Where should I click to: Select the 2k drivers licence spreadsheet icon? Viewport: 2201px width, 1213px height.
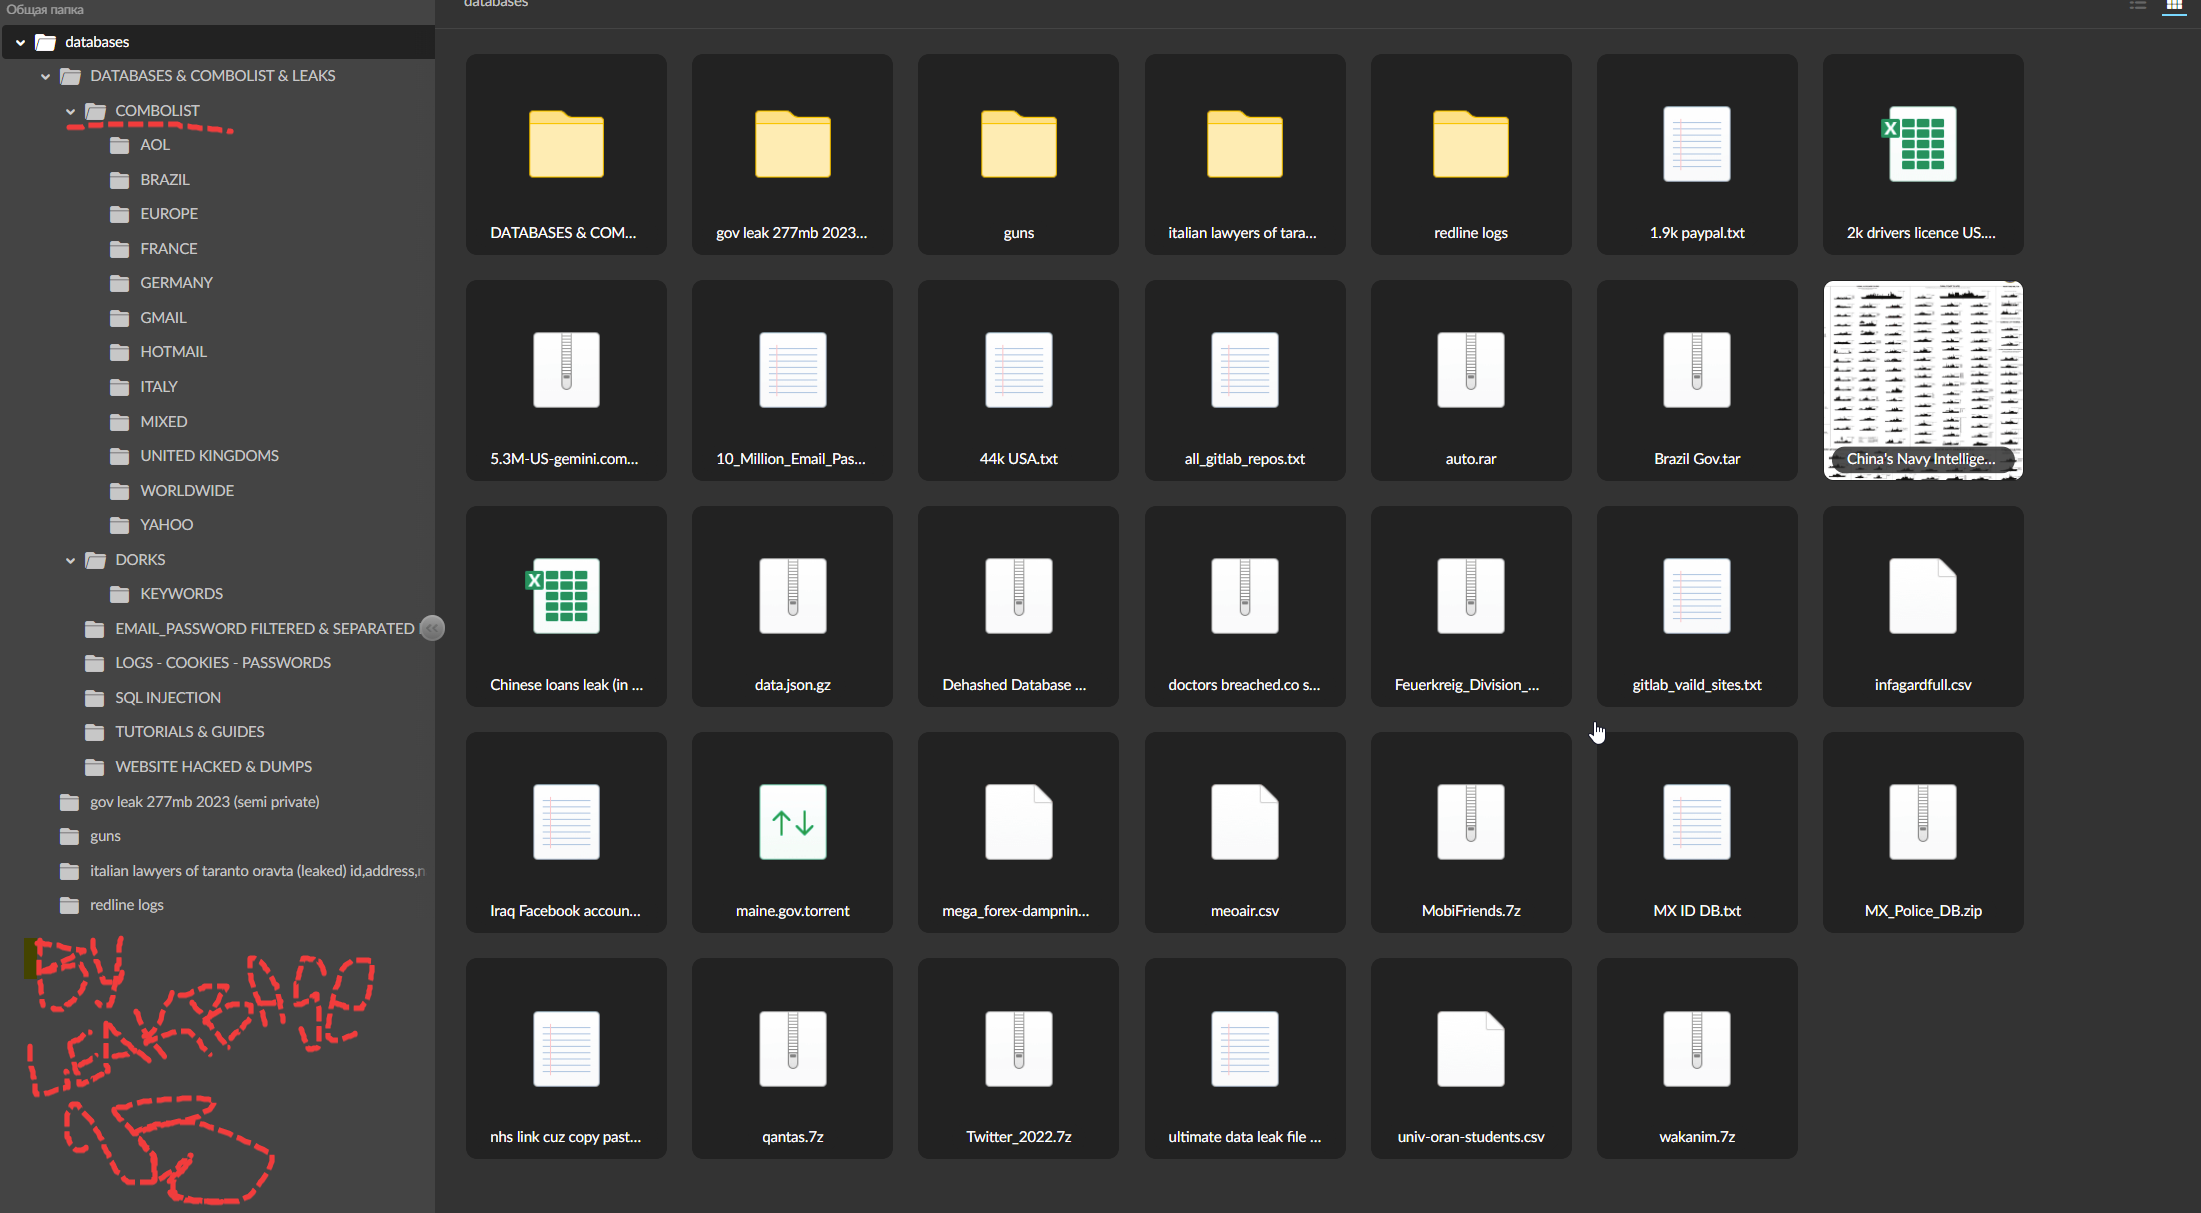[1921, 145]
